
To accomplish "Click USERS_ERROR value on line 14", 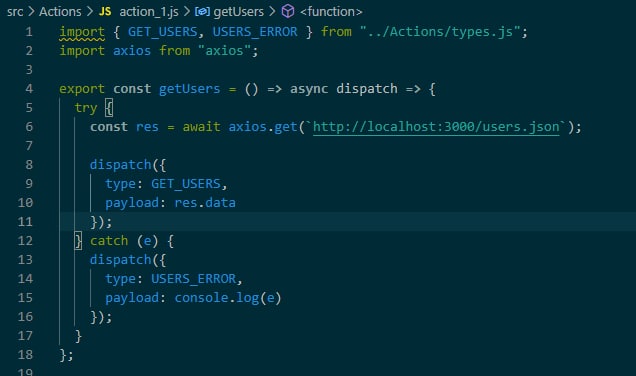I will pyautogui.click(x=193, y=279).
